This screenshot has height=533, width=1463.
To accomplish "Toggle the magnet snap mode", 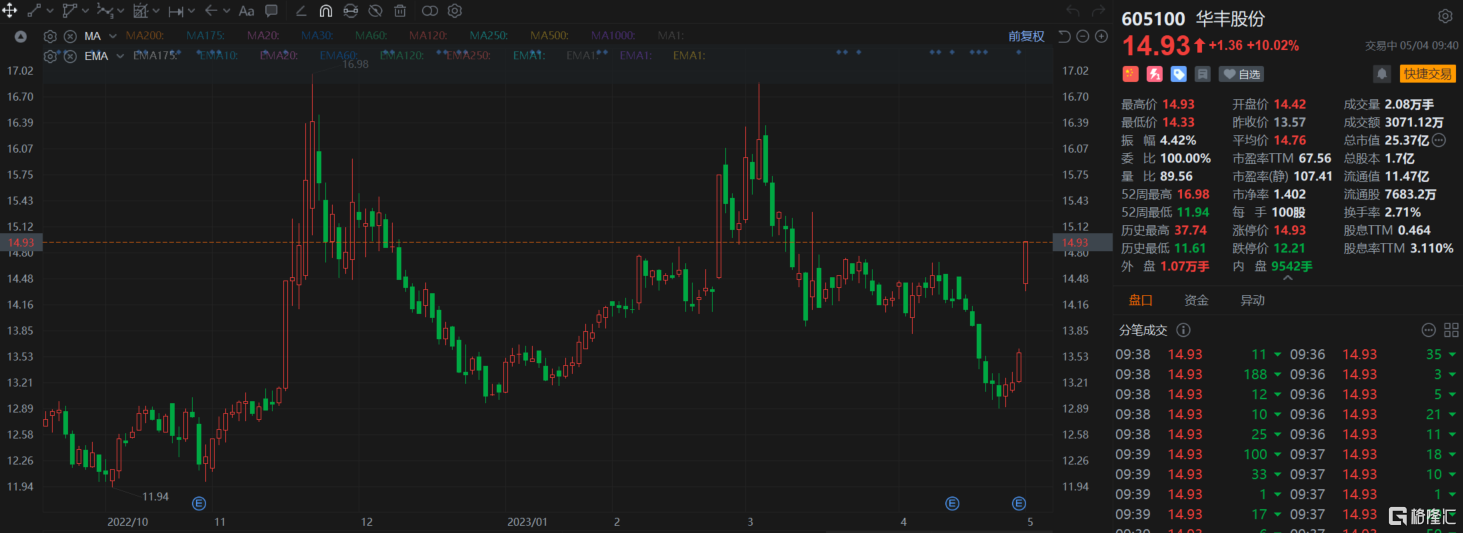I will [x=326, y=11].
